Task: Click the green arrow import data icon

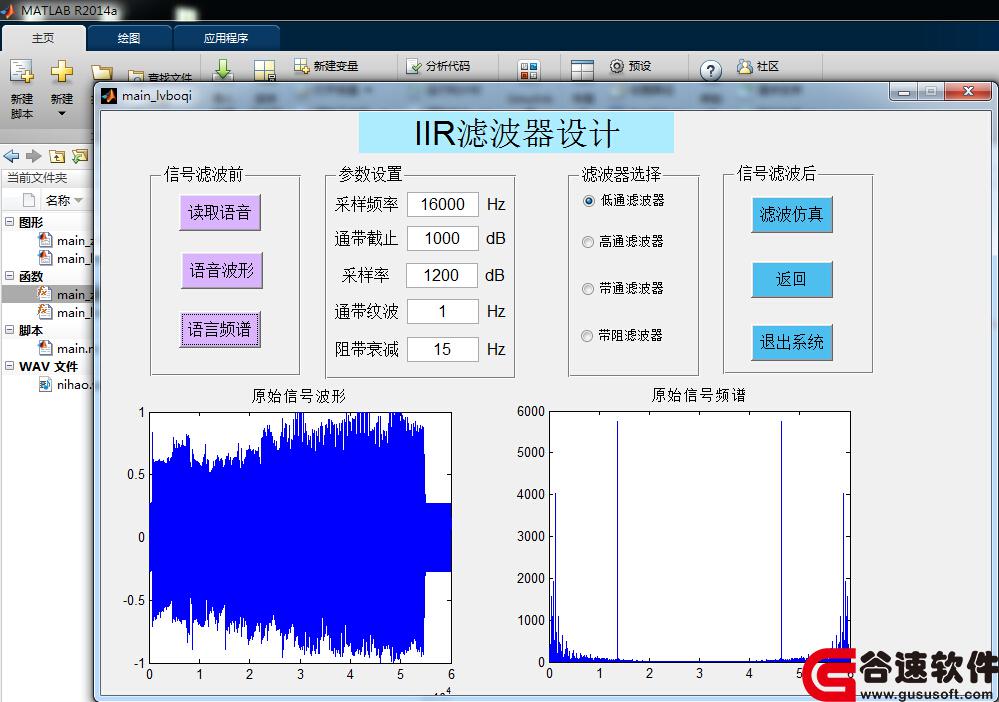Action: [x=223, y=69]
